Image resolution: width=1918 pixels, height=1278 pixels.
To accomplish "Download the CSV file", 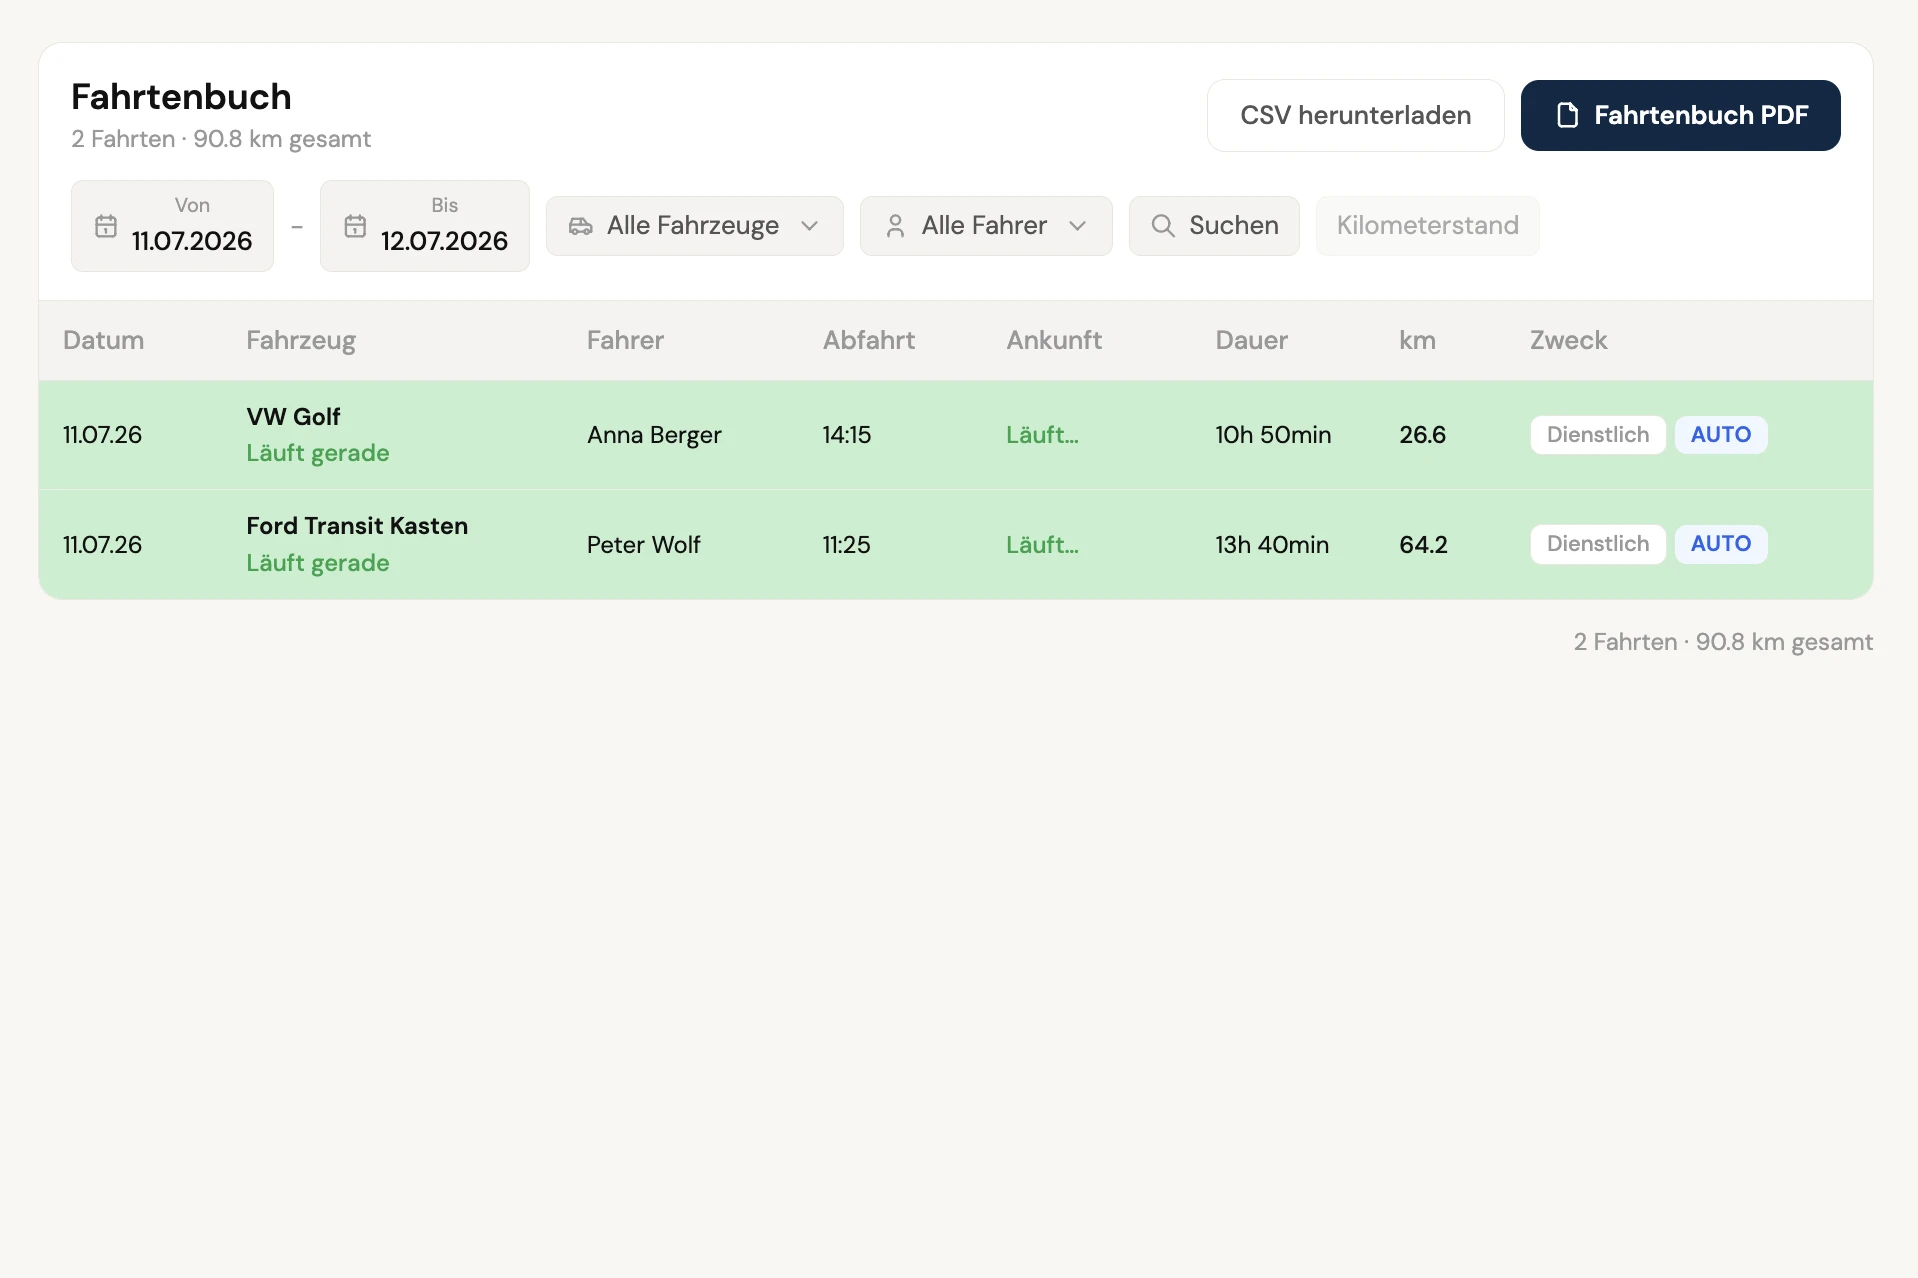I will pos(1355,115).
